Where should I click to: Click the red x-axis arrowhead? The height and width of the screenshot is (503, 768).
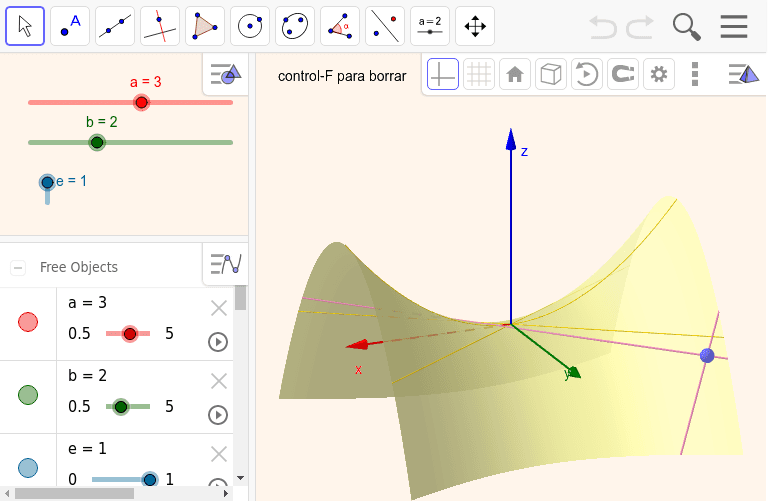(357, 344)
